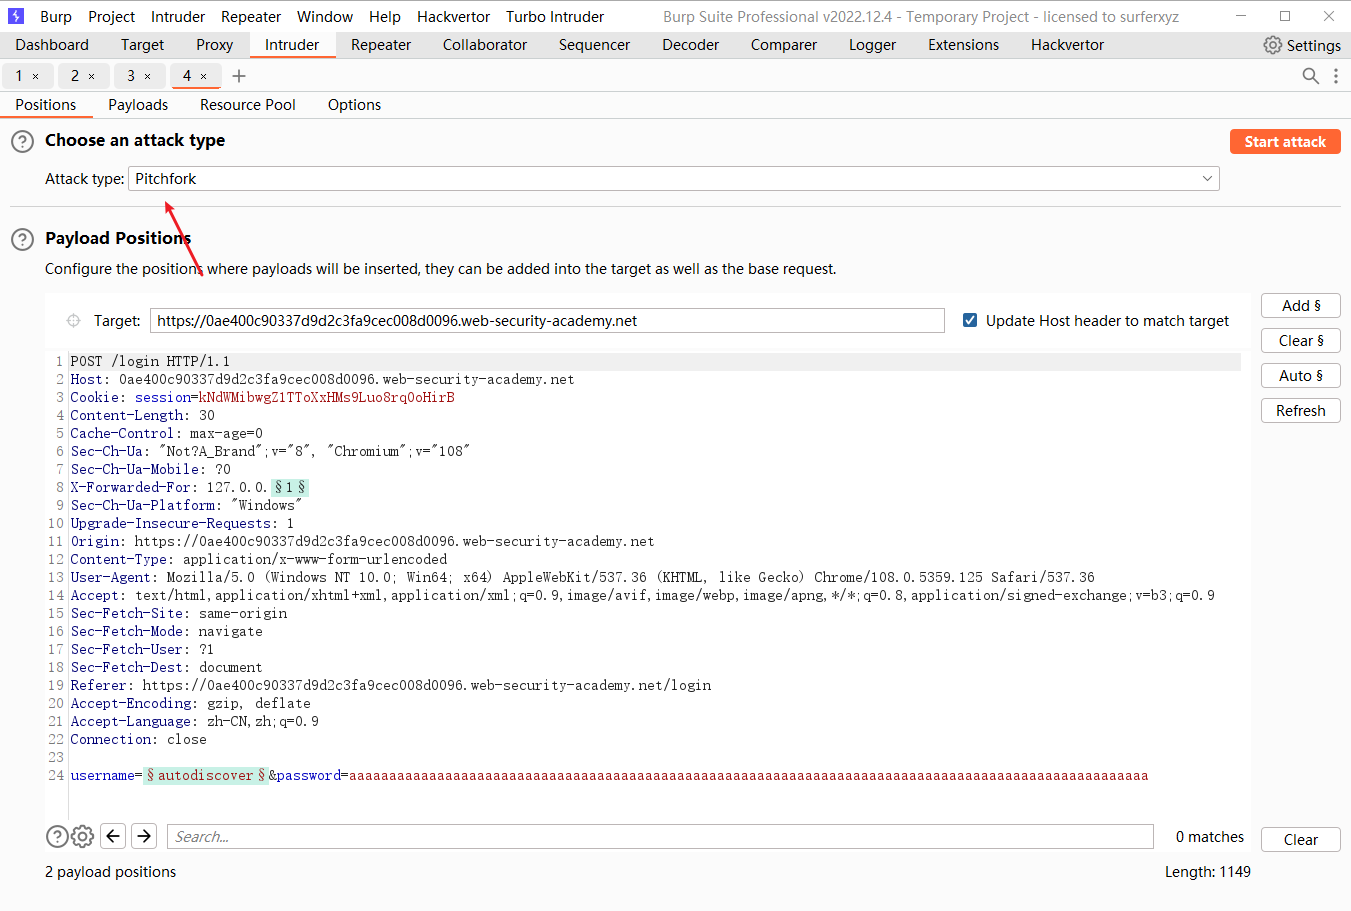Click the POST /login HTTP/1.1 request line

(x=150, y=362)
